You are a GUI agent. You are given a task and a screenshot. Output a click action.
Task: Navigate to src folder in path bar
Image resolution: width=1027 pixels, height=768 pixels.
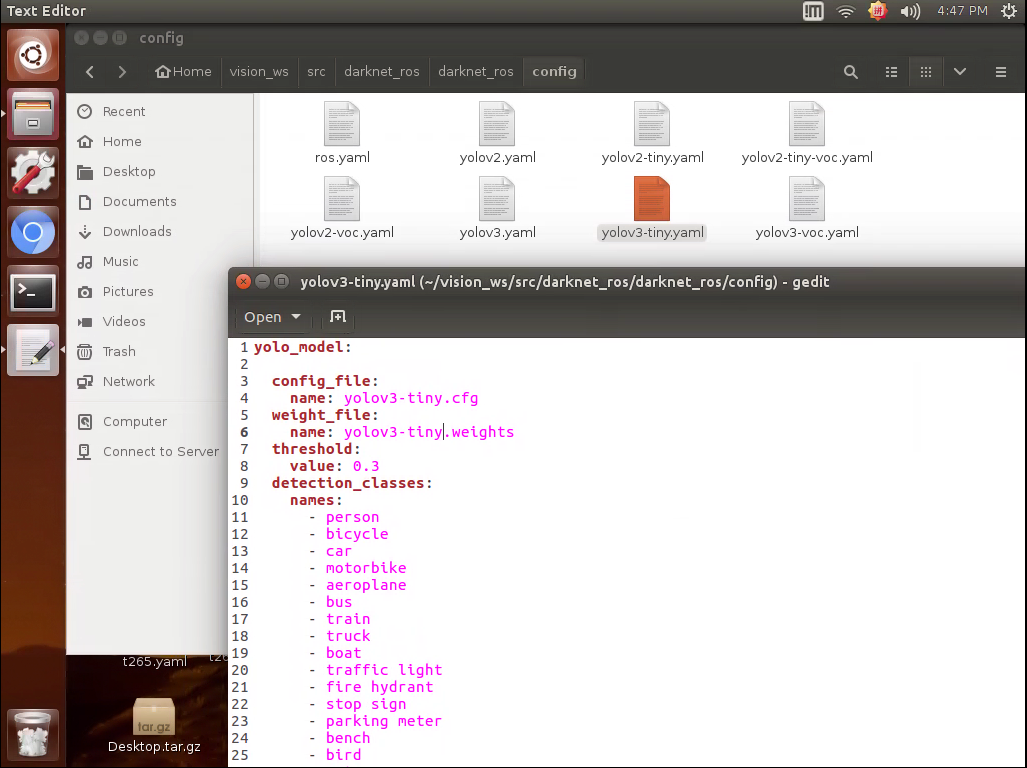(316, 71)
